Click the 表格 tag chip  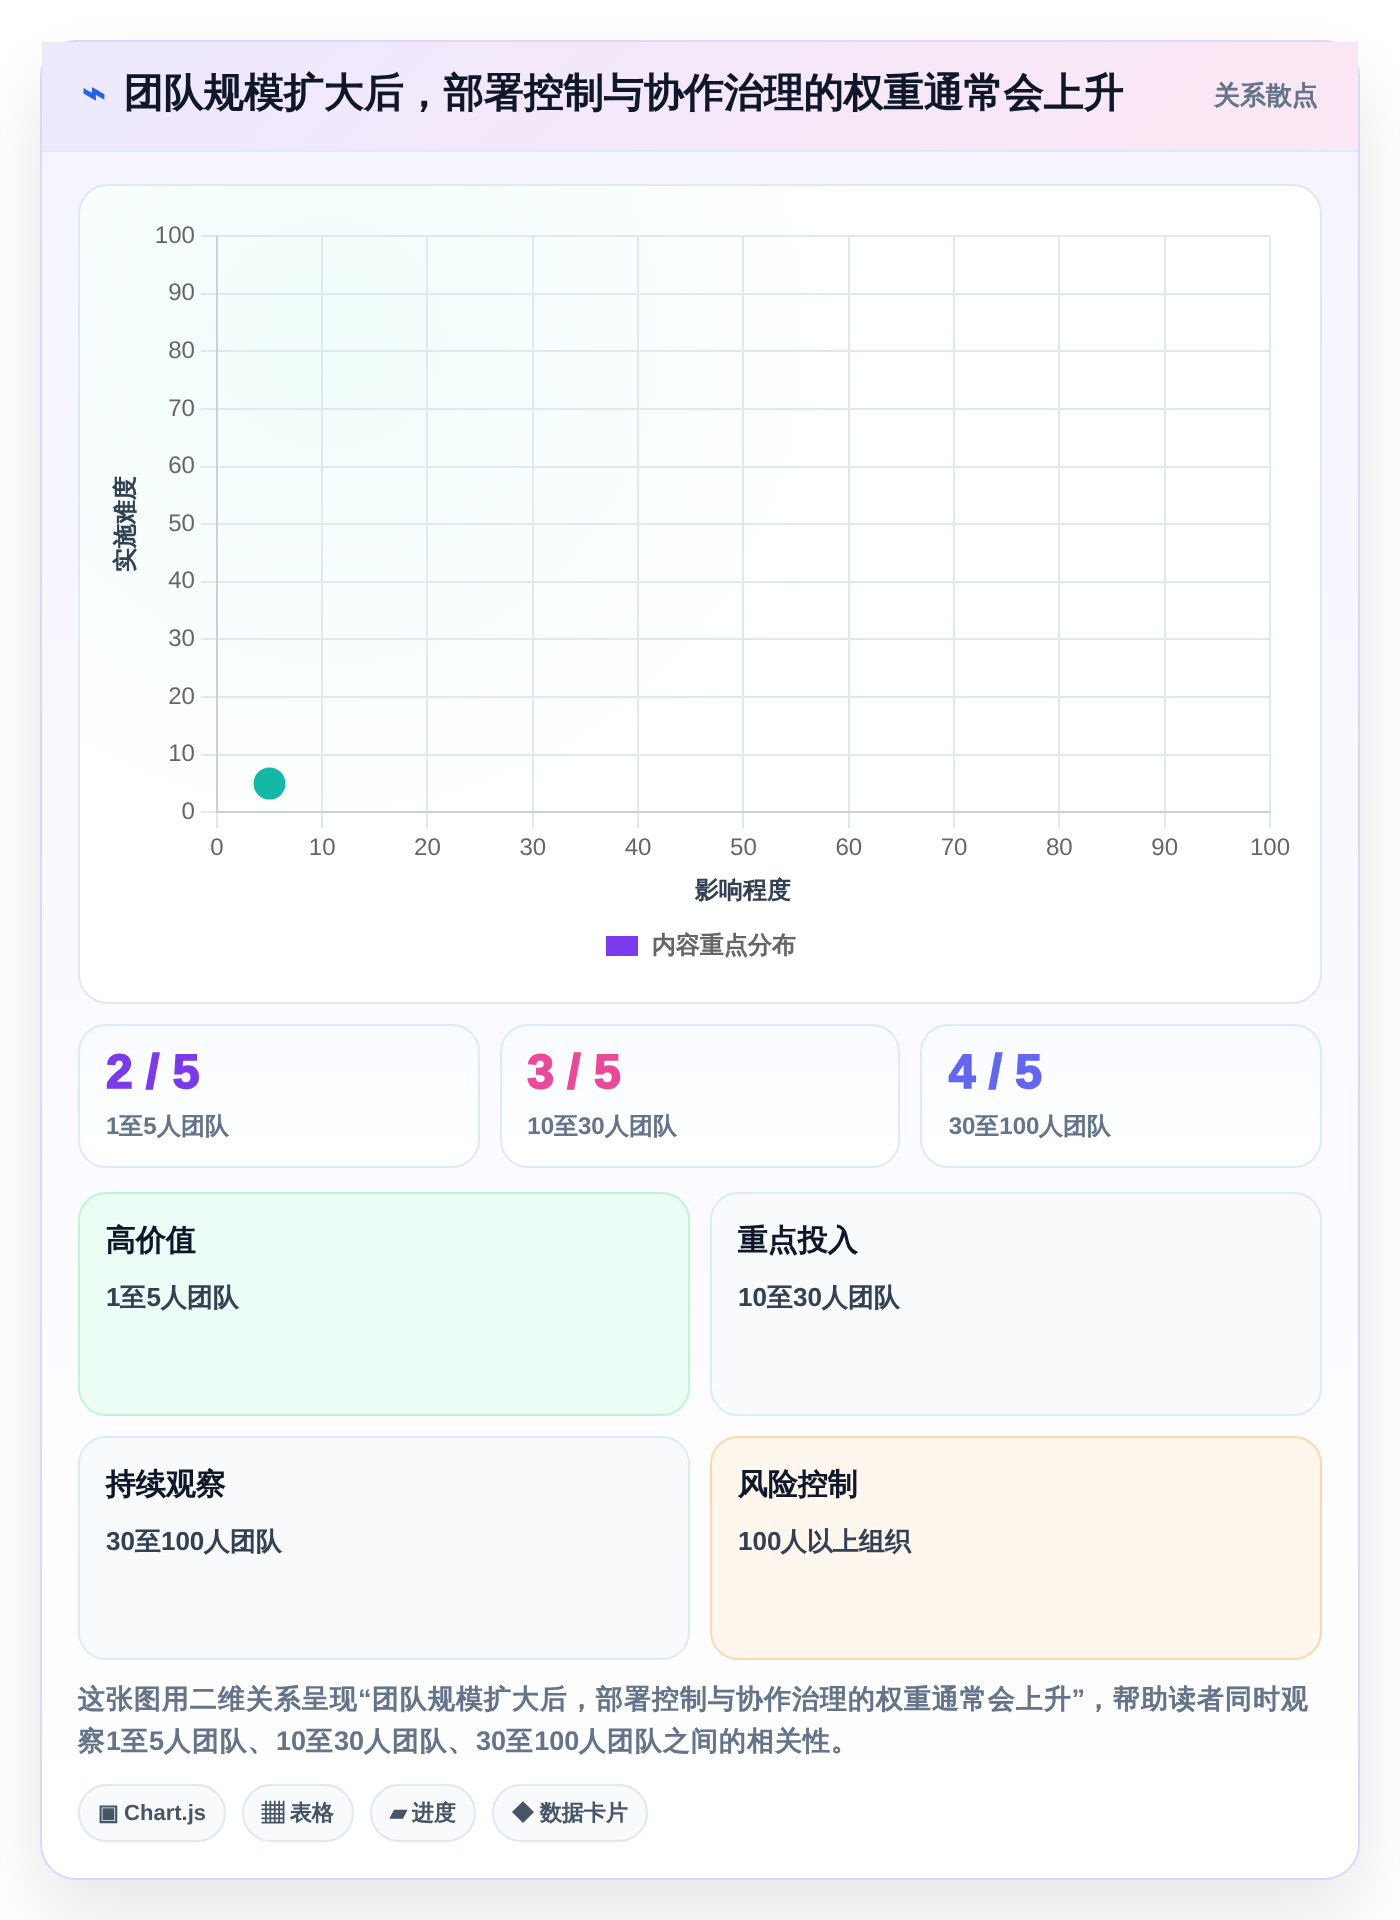click(298, 1813)
